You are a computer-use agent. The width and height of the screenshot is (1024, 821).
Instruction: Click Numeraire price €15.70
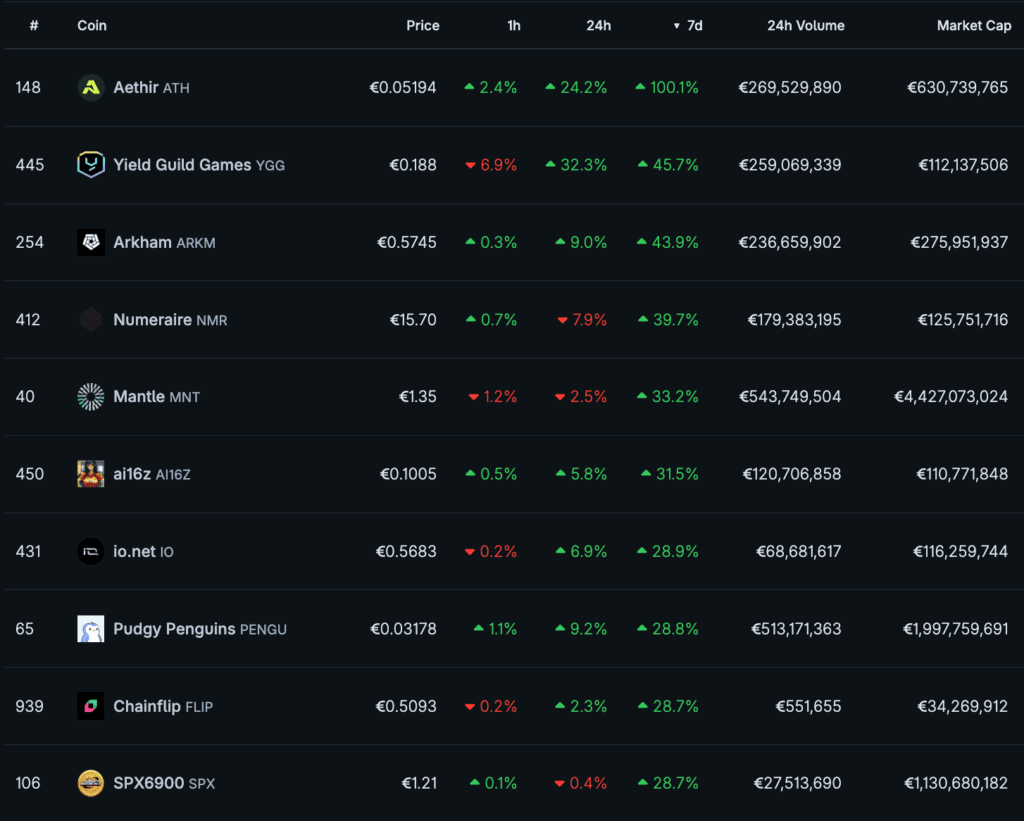point(413,319)
